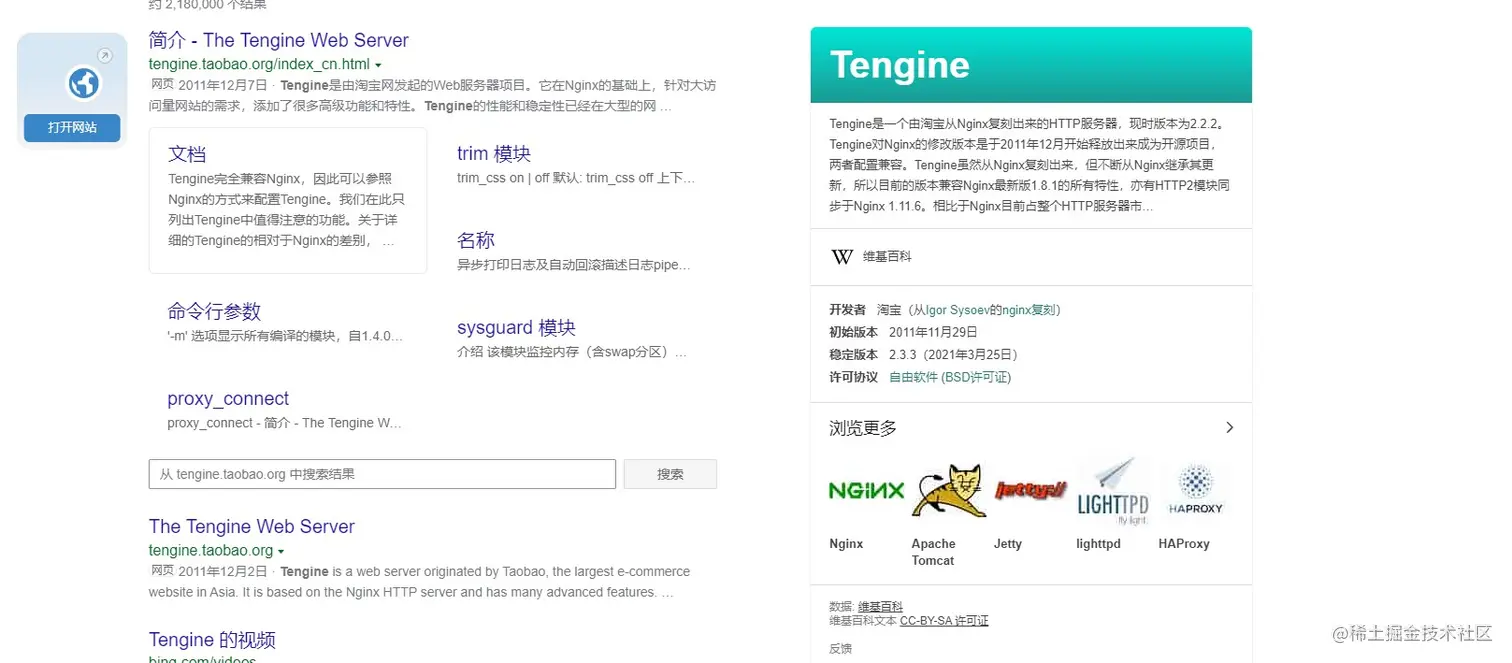This screenshot has height=663, width=1512.
Task: Click the 反馈 feedback link
Action: pyautogui.click(x=841, y=649)
